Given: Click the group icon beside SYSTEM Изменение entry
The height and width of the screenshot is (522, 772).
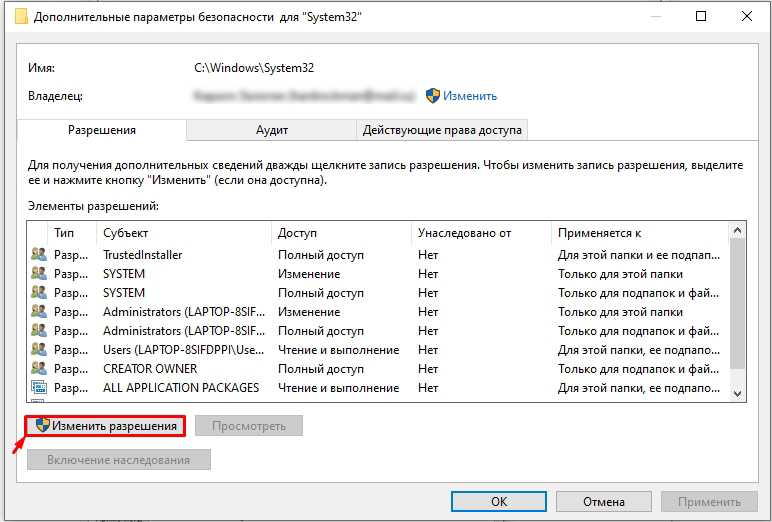Looking at the screenshot, I should tap(39, 273).
